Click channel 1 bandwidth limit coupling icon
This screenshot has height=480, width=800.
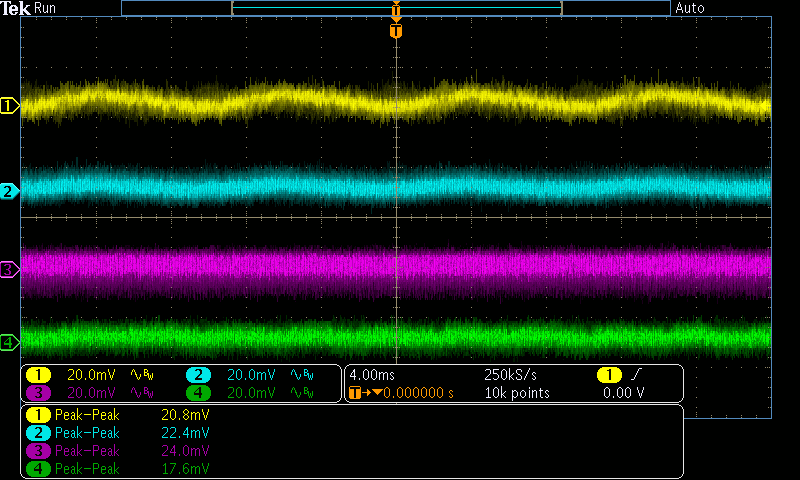[142, 375]
